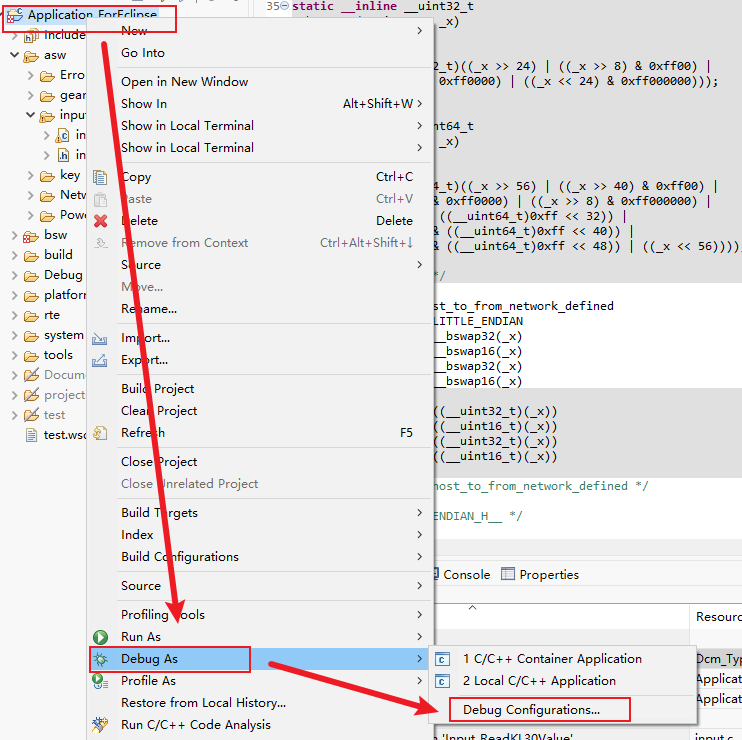Click the tools folder icon

tap(31, 356)
